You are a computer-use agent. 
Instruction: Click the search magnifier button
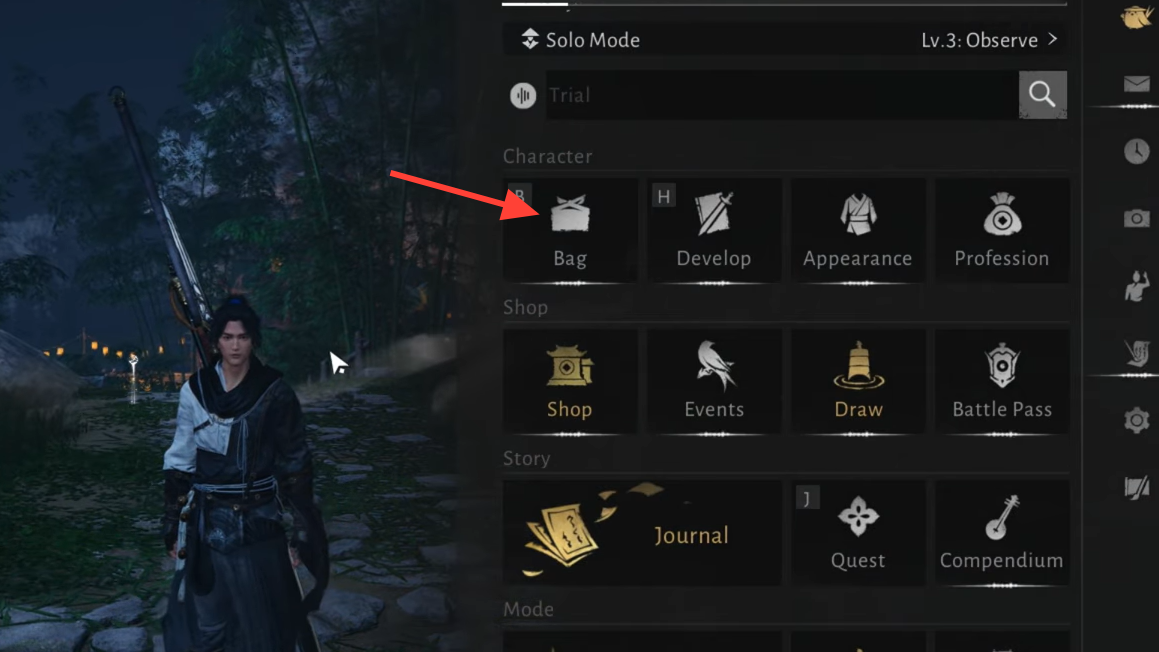(x=1042, y=95)
